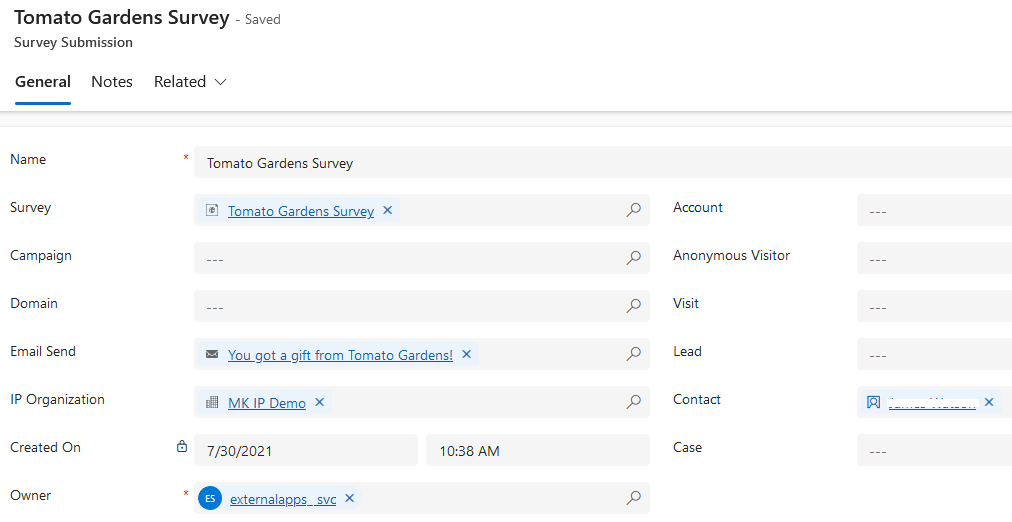Select the empty Account field

(935, 210)
